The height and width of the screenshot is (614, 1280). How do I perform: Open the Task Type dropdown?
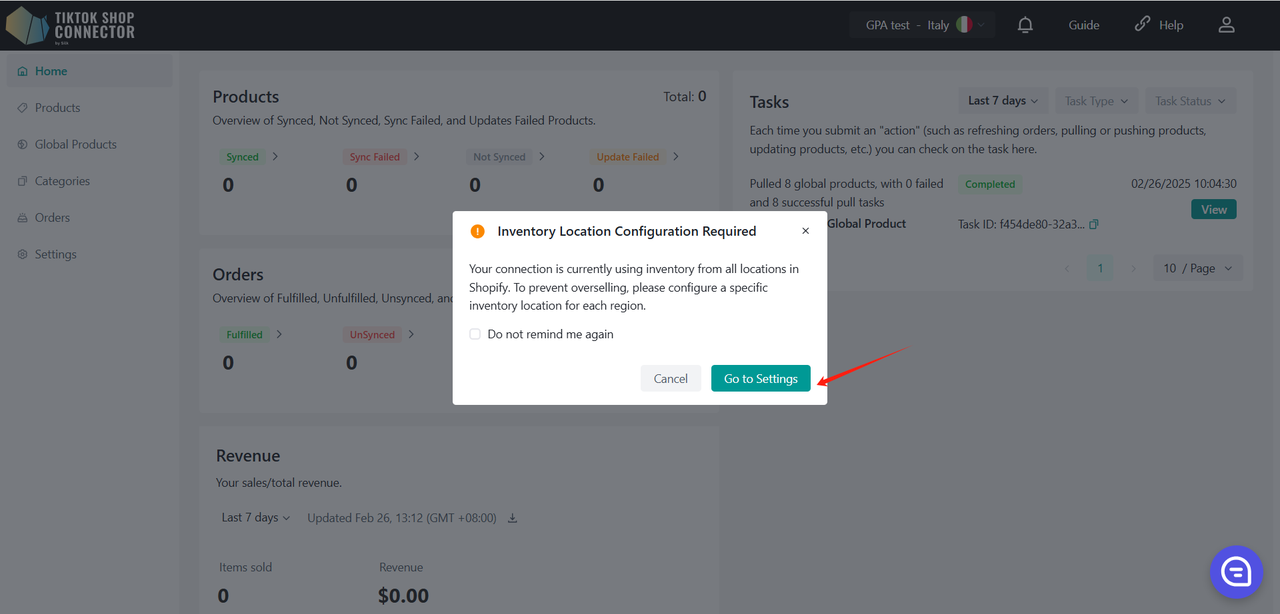coord(1096,101)
